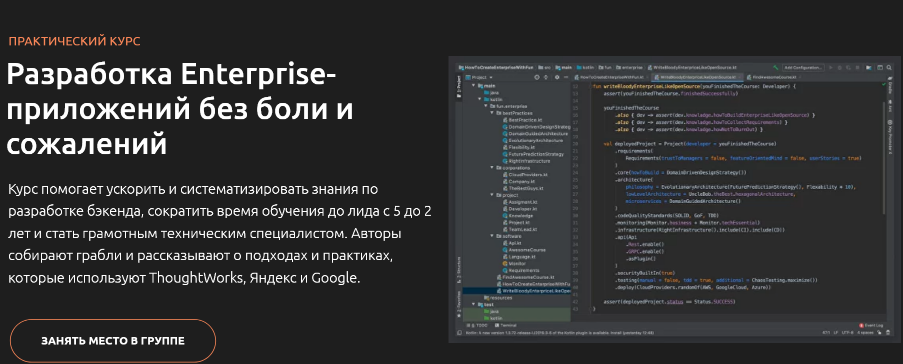Switch to FindAwesomeCourse.kt editor tab
Screen dimensions: 903x364
(x=775, y=77)
